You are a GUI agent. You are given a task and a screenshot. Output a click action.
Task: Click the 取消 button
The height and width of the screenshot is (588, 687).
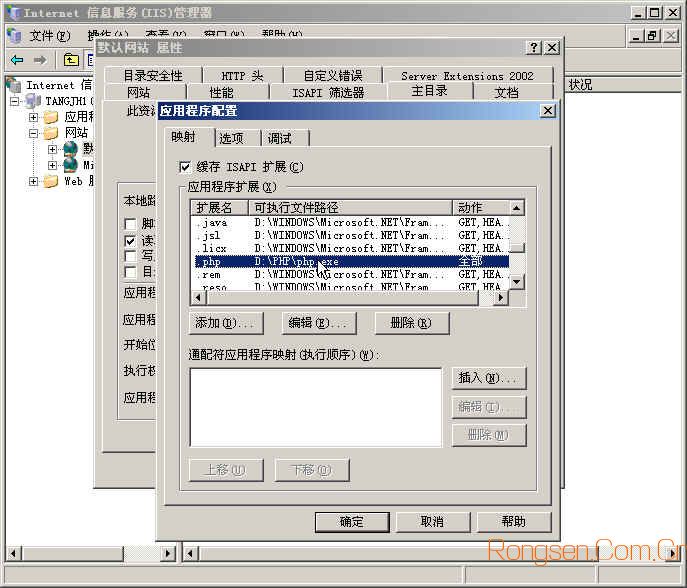pos(433,521)
